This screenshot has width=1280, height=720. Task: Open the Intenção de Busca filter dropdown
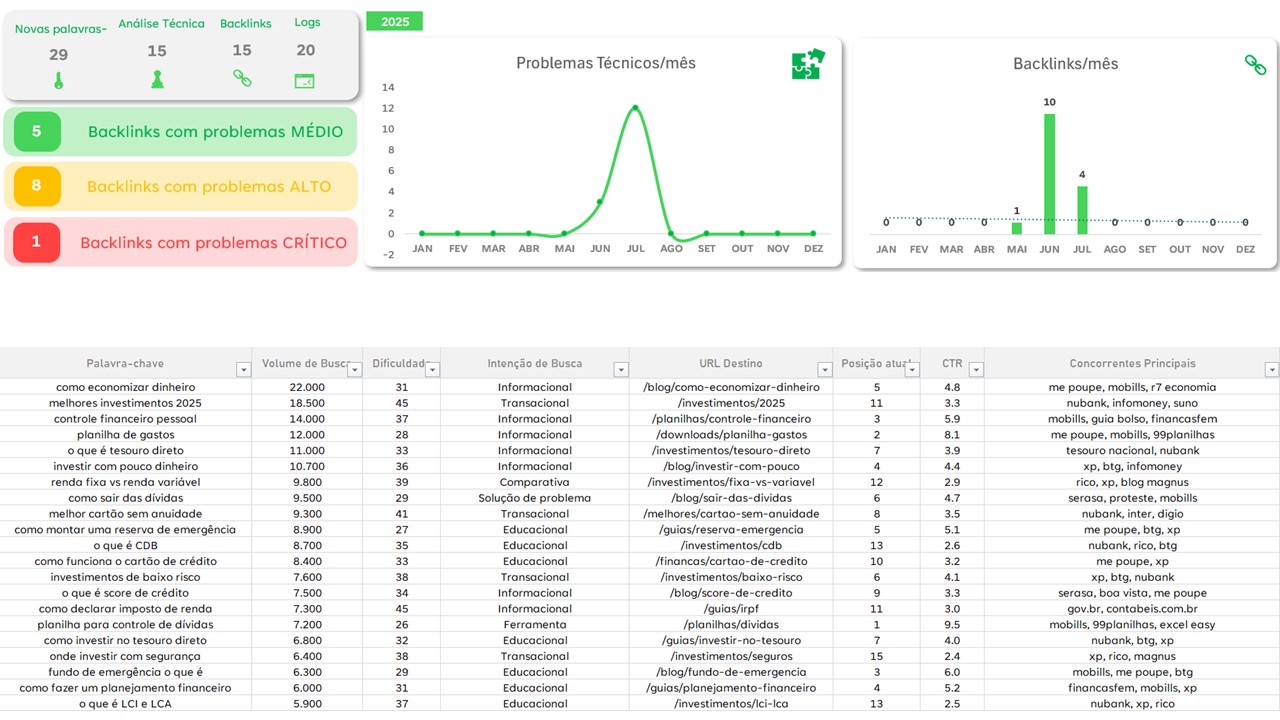pos(621,370)
